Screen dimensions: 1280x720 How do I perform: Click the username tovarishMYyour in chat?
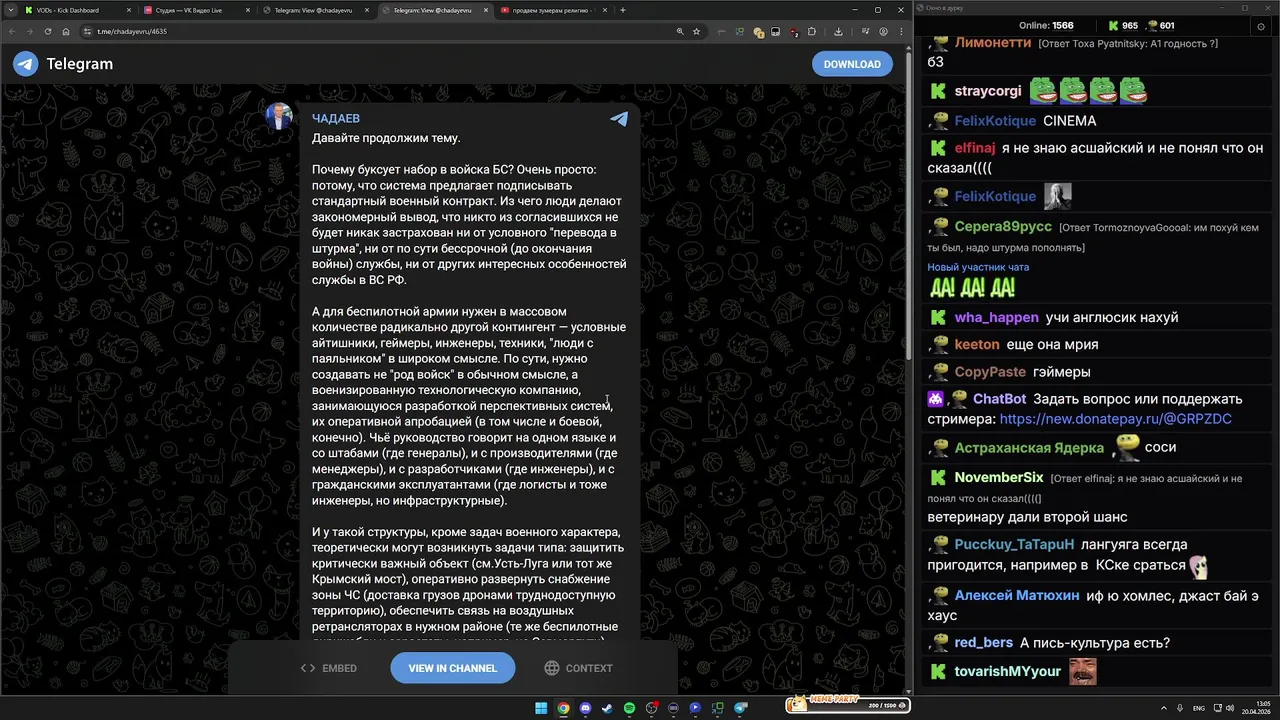[1007, 671]
